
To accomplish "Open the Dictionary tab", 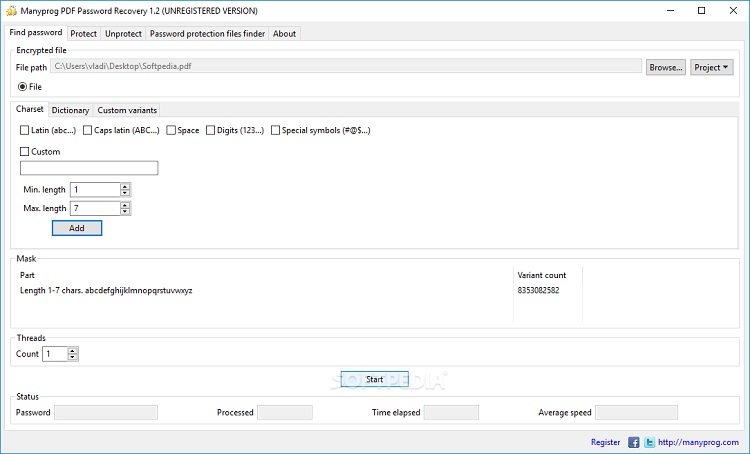I will [70, 110].
